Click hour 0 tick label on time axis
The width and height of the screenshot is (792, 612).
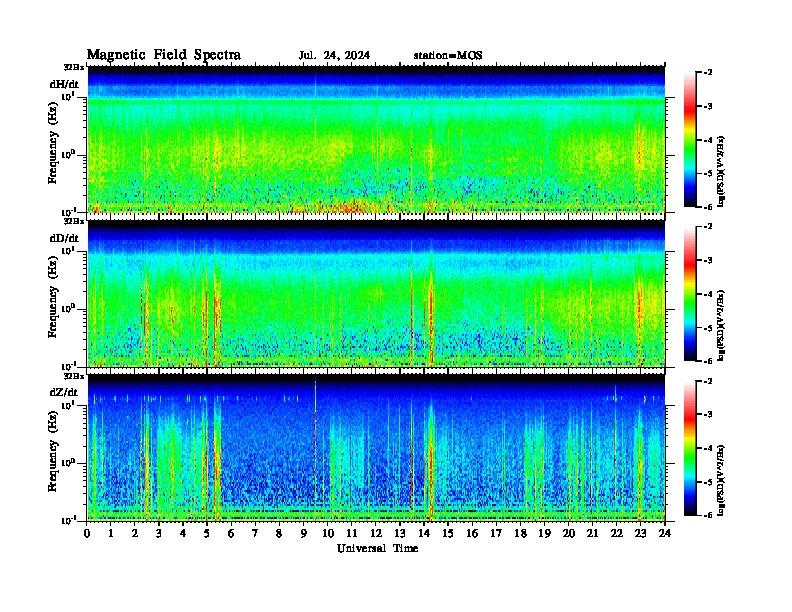pyautogui.click(x=88, y=534)
